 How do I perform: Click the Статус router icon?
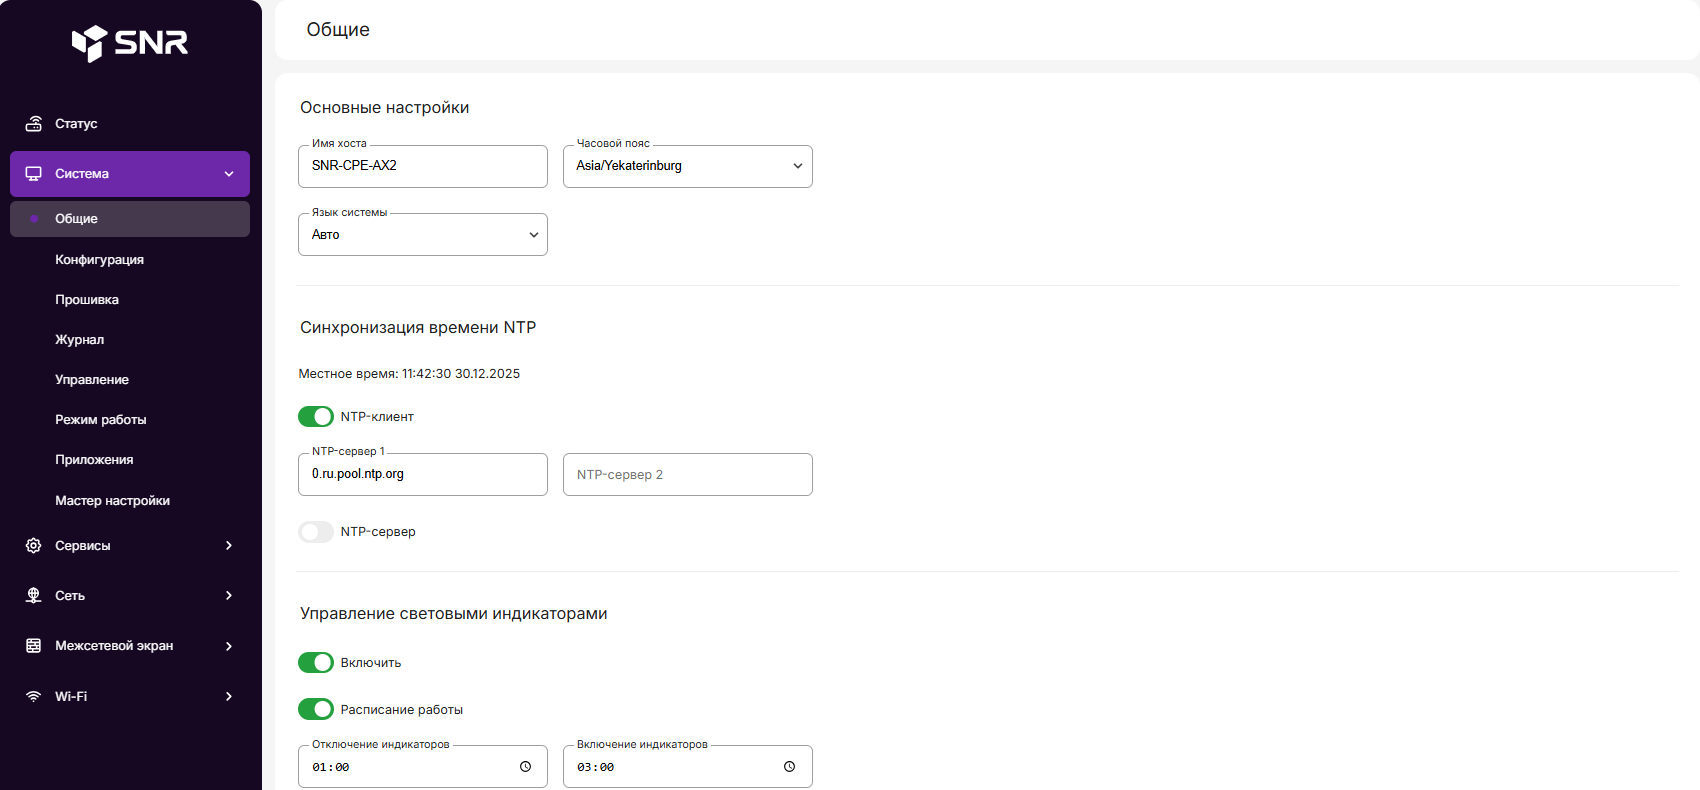click(34, 124)
